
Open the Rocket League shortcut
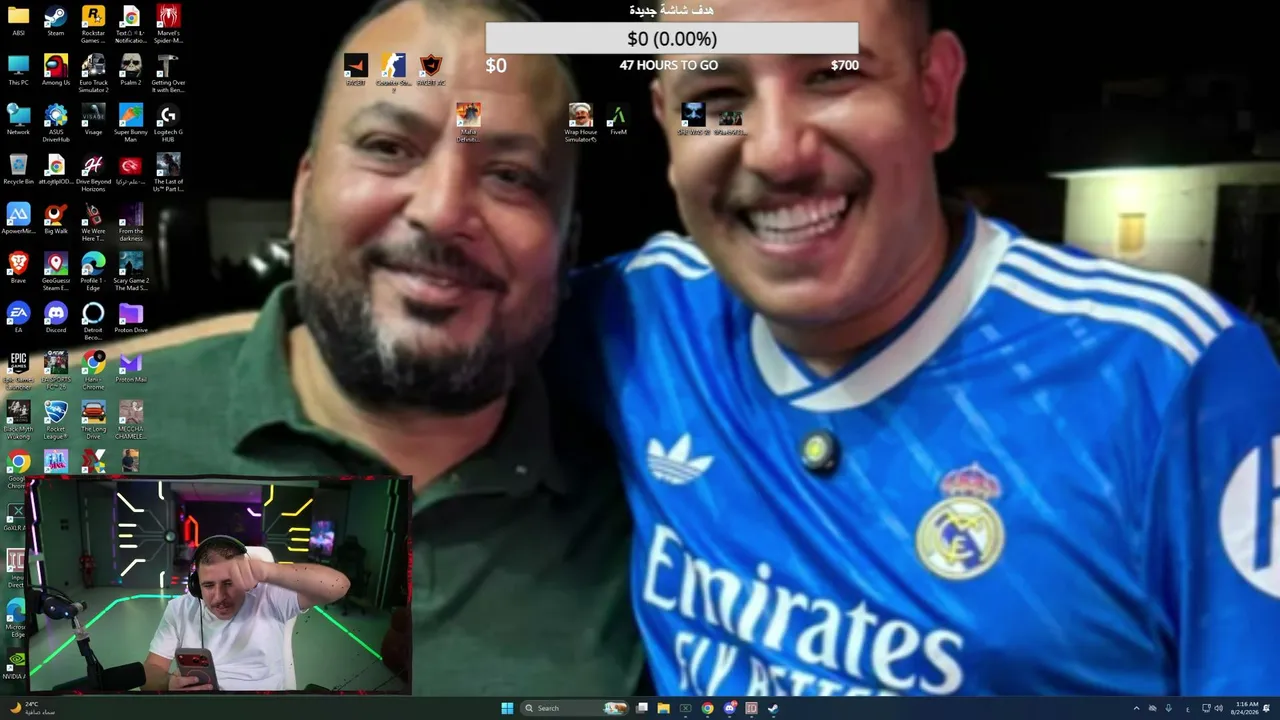[x=56, y=419]
